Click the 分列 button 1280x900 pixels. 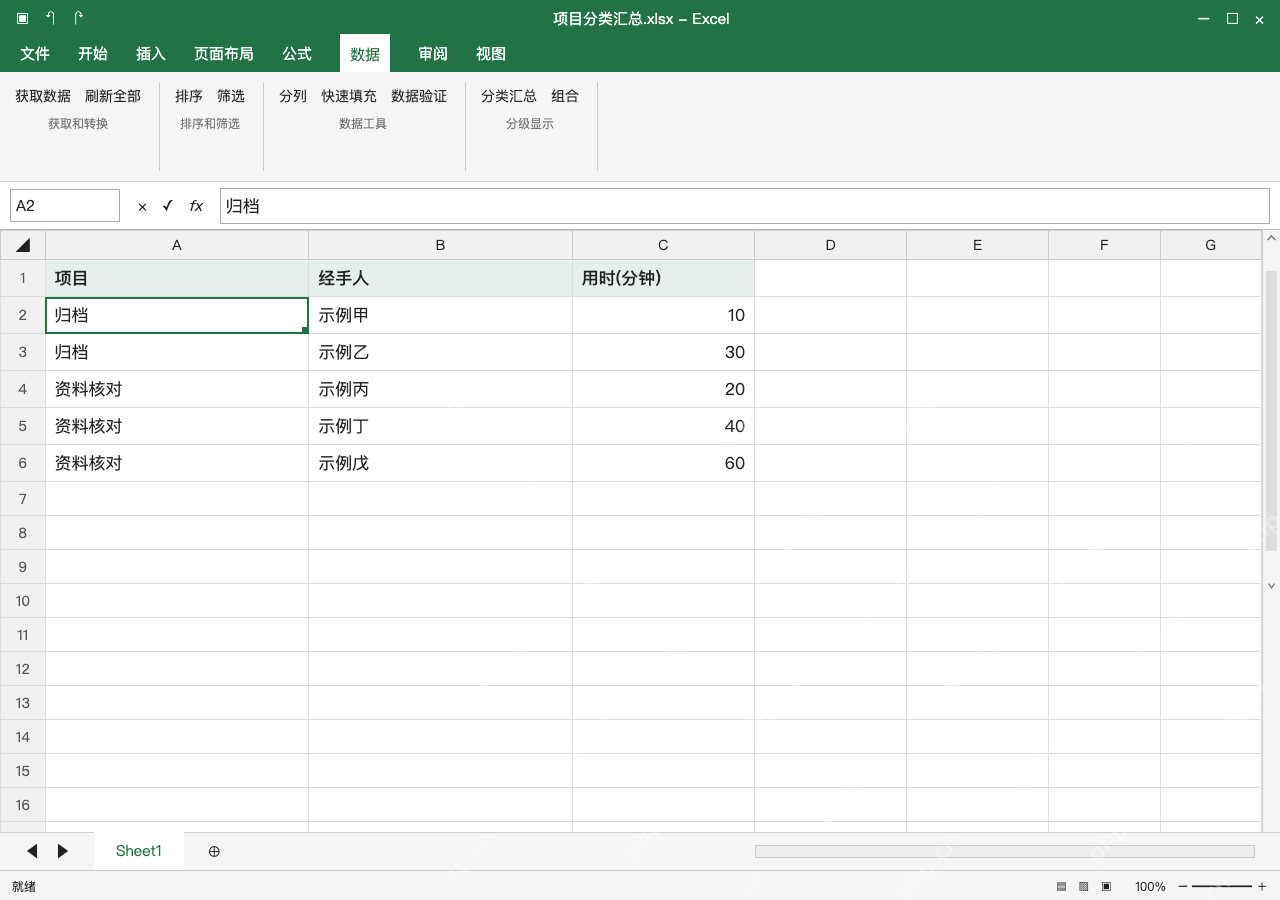coord(293,96)
